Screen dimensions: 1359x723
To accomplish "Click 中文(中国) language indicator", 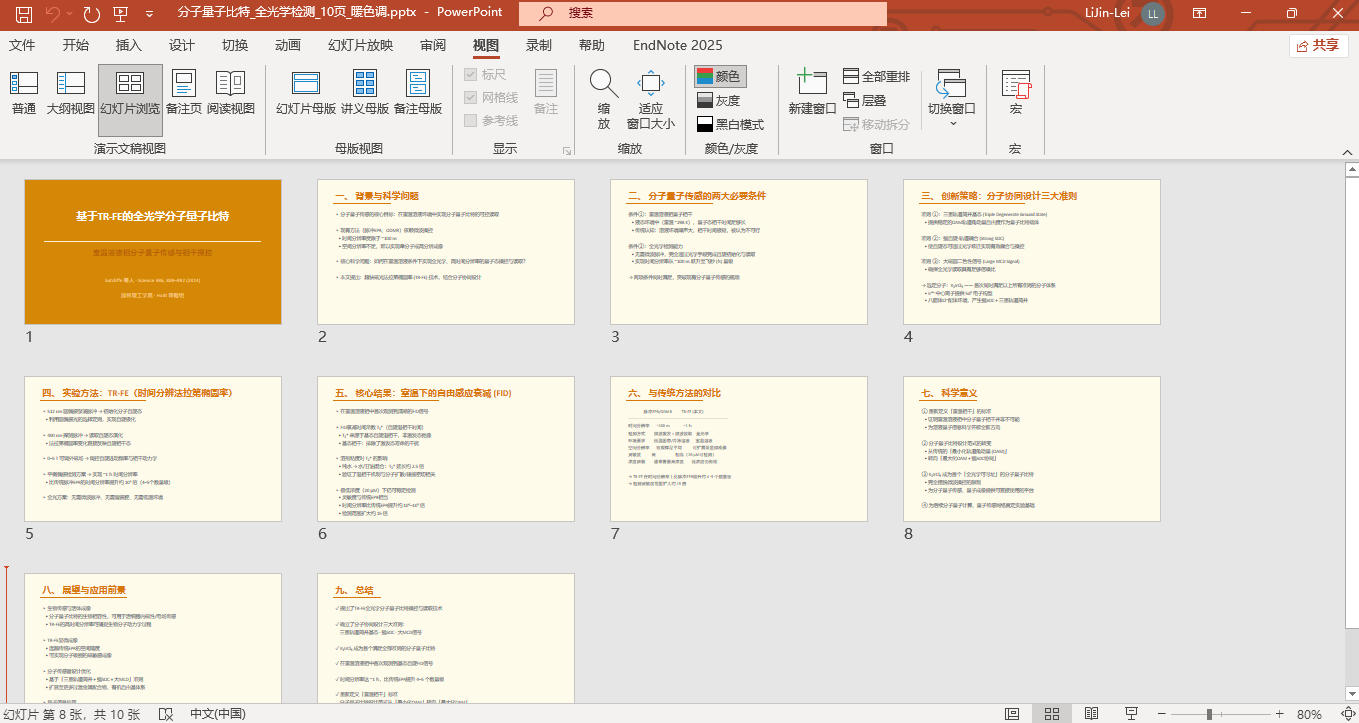I will (217, 714).
